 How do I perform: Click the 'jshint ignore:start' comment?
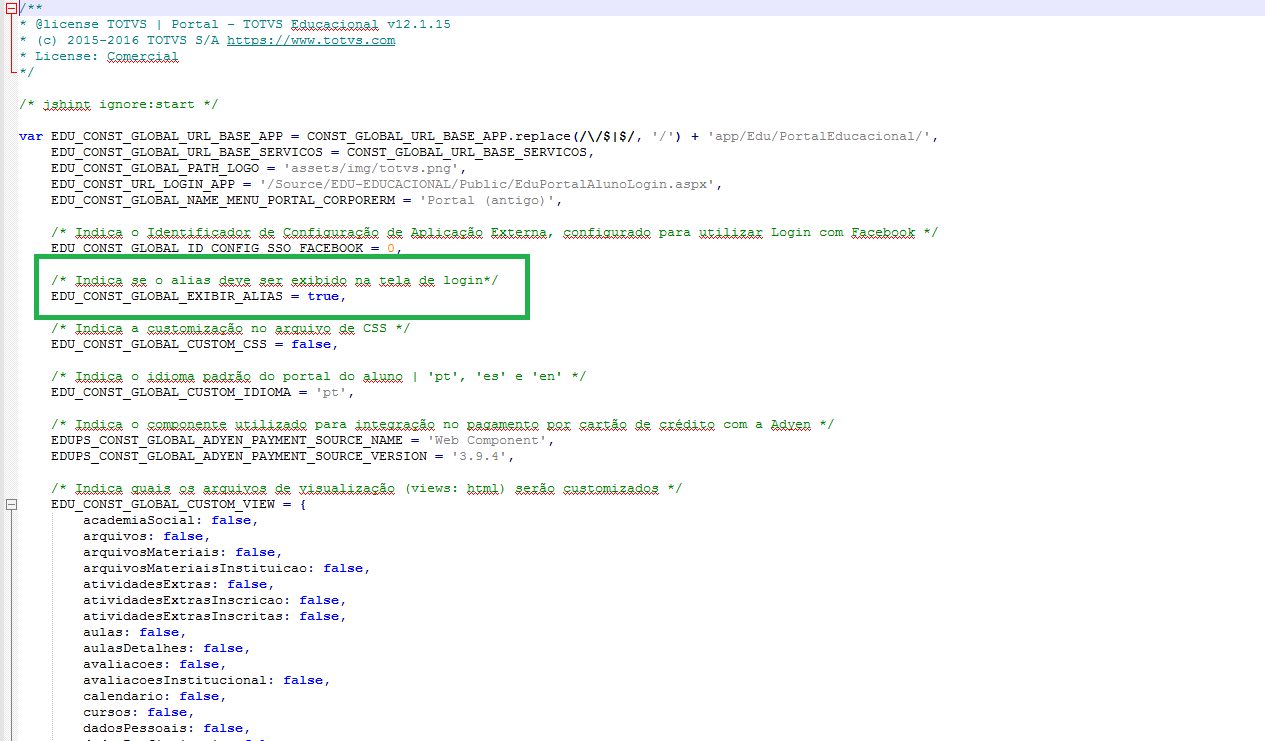(118, 104)
